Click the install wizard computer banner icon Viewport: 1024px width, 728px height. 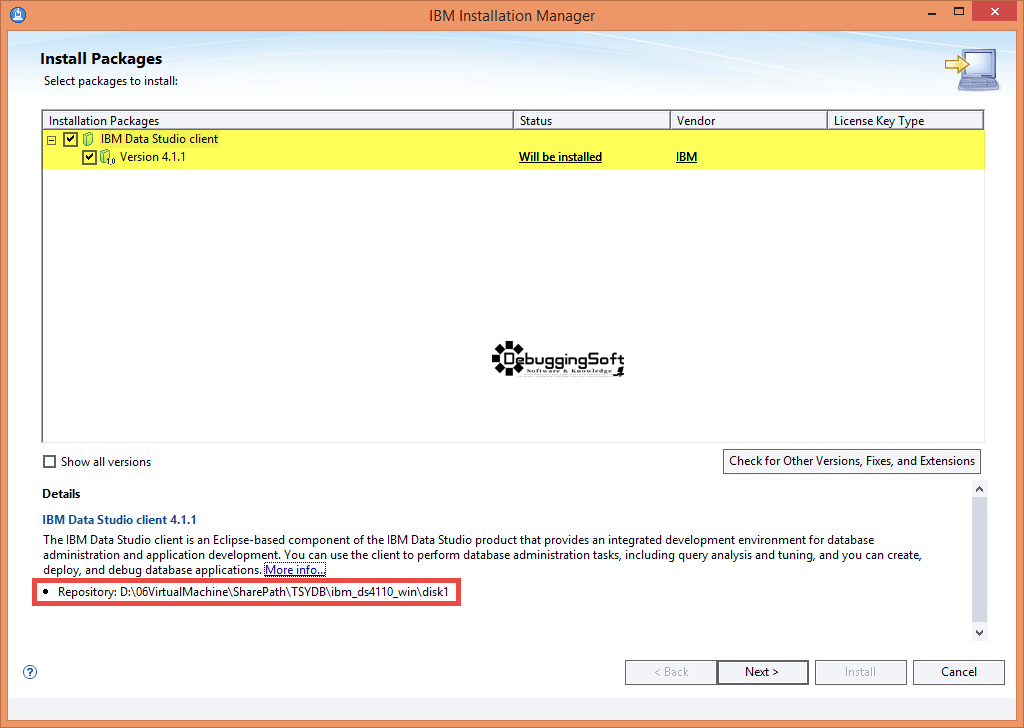pyautogui.click(x=972, y=69)
